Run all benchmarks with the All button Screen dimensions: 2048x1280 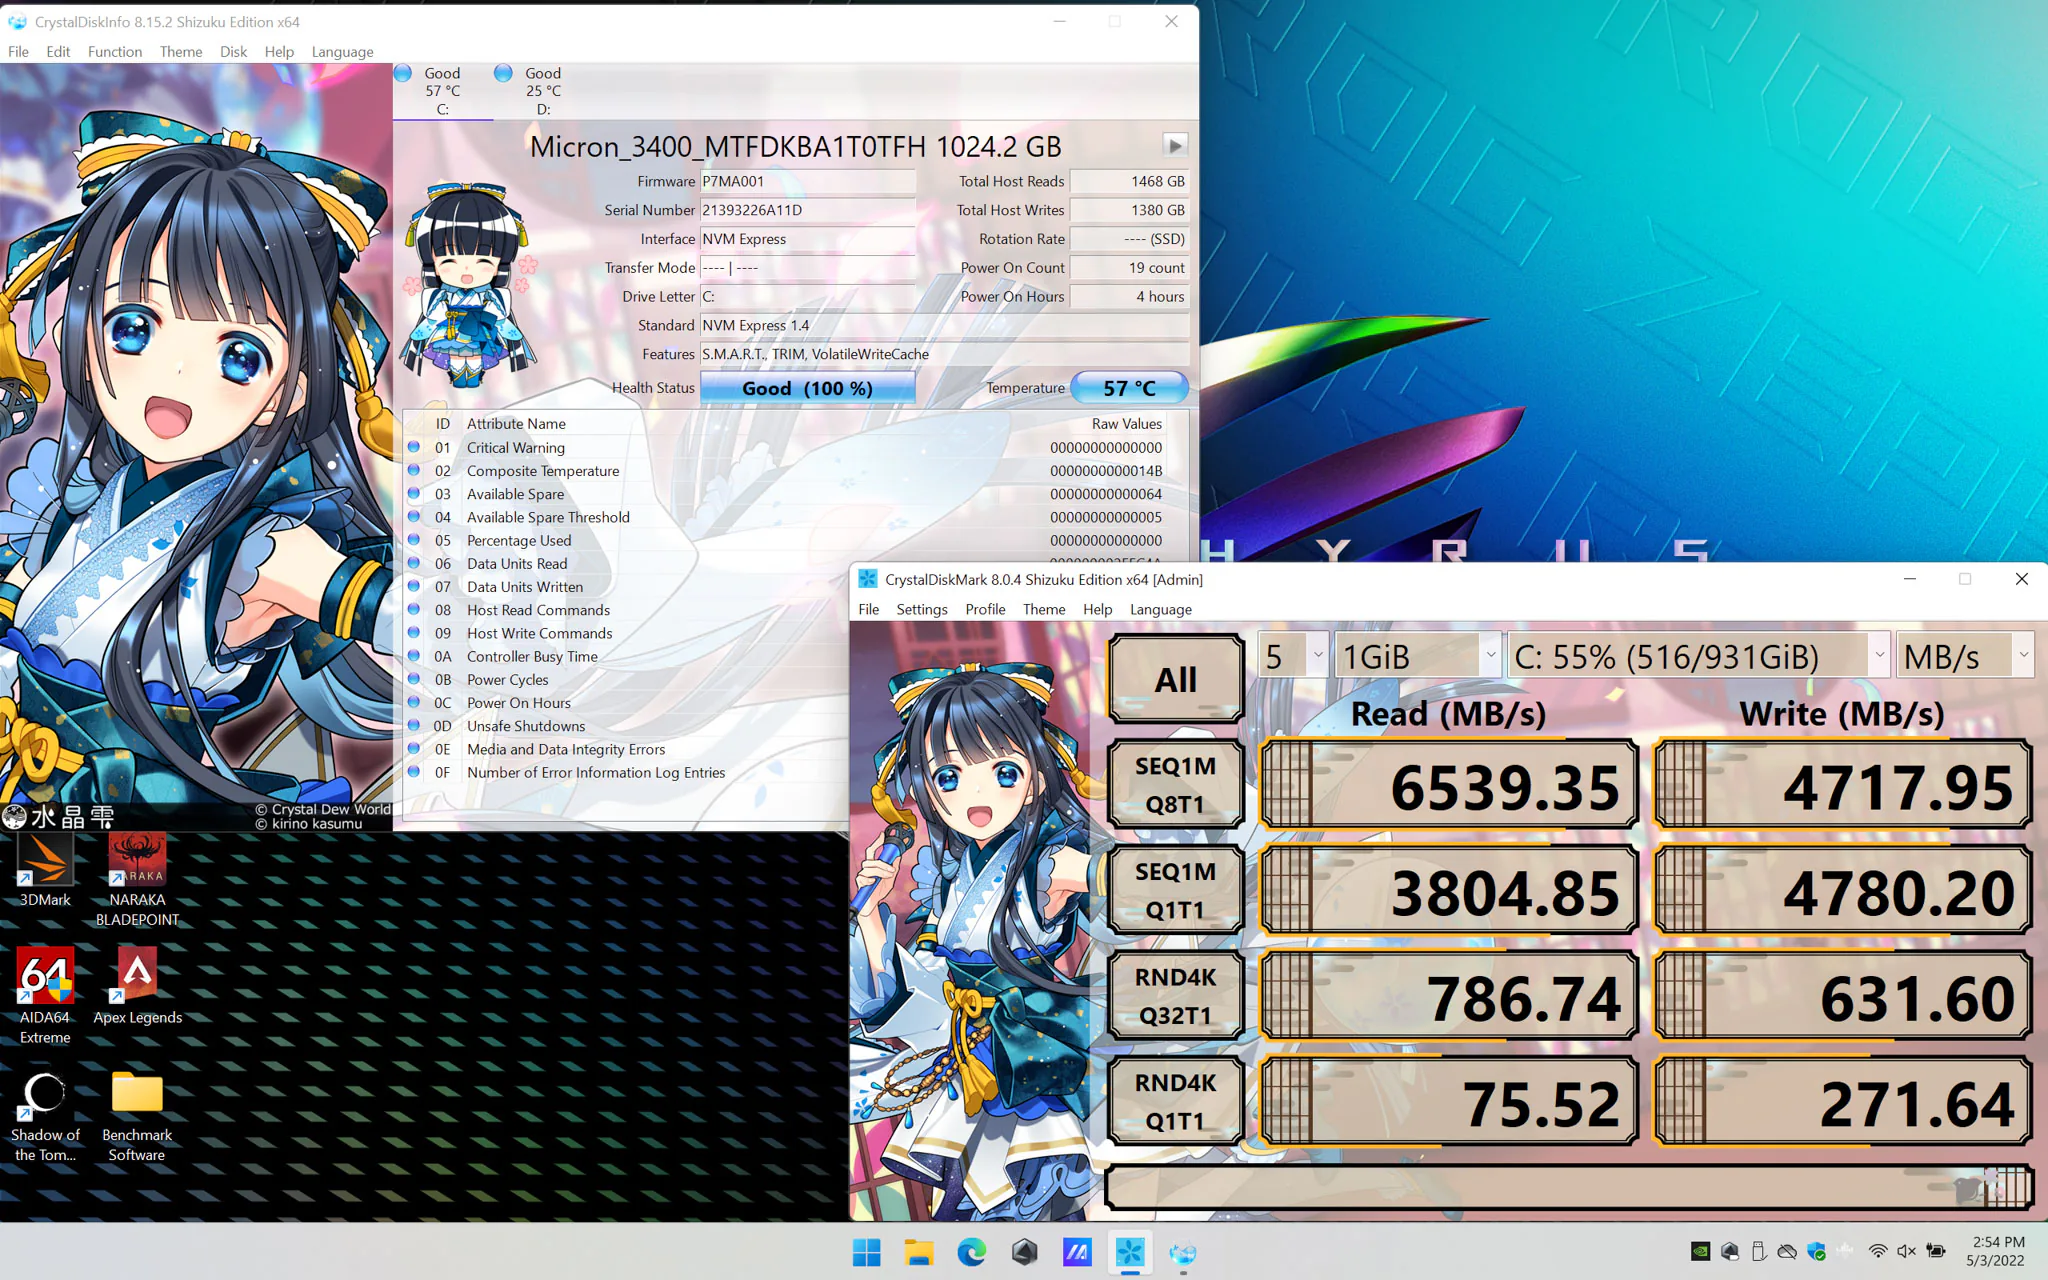click(x=1176, y=679)
